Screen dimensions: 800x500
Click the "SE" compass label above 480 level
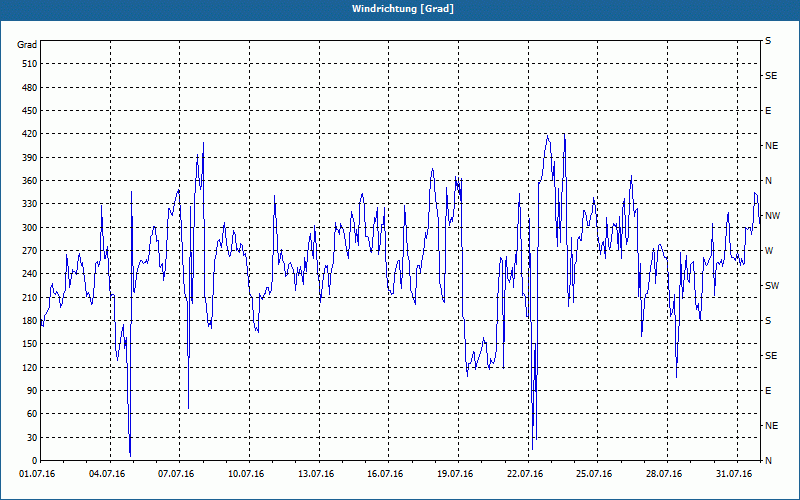pos(771,76)
